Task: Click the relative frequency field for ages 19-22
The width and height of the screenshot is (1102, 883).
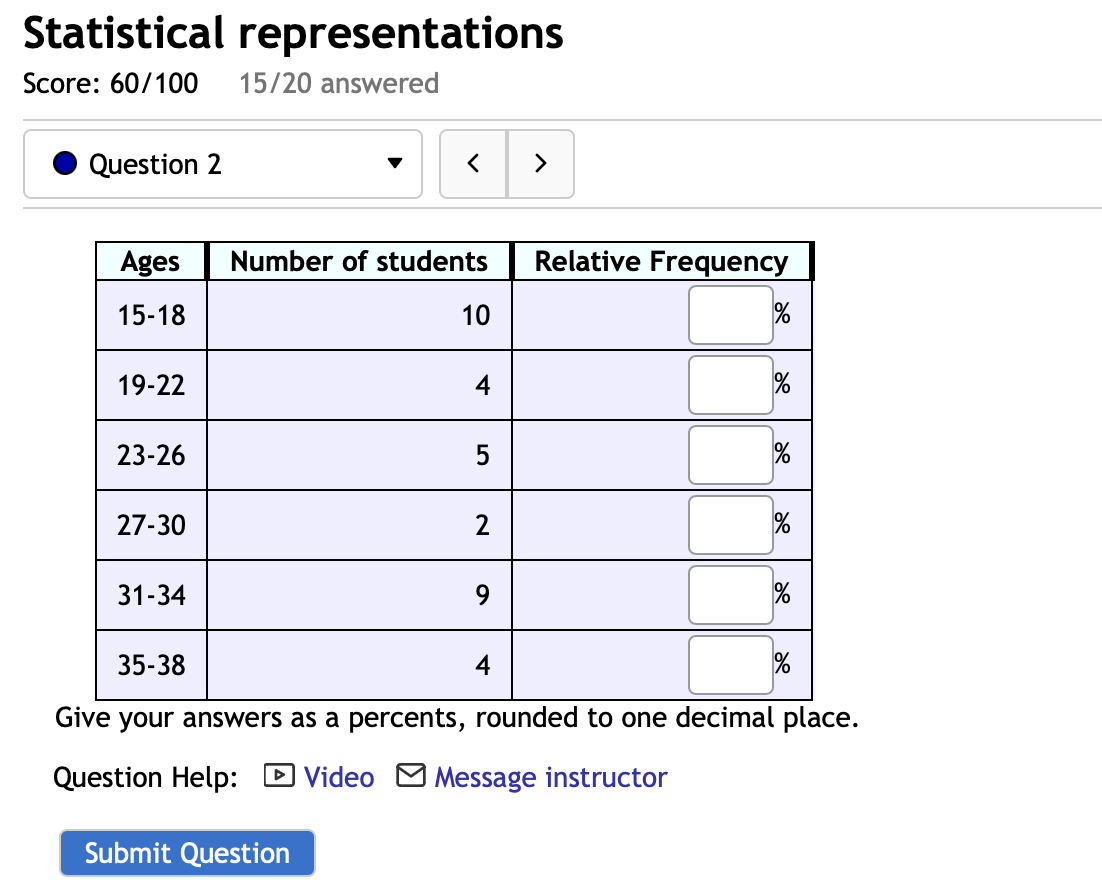Action: pyautogui.click(x=730, y=384)
